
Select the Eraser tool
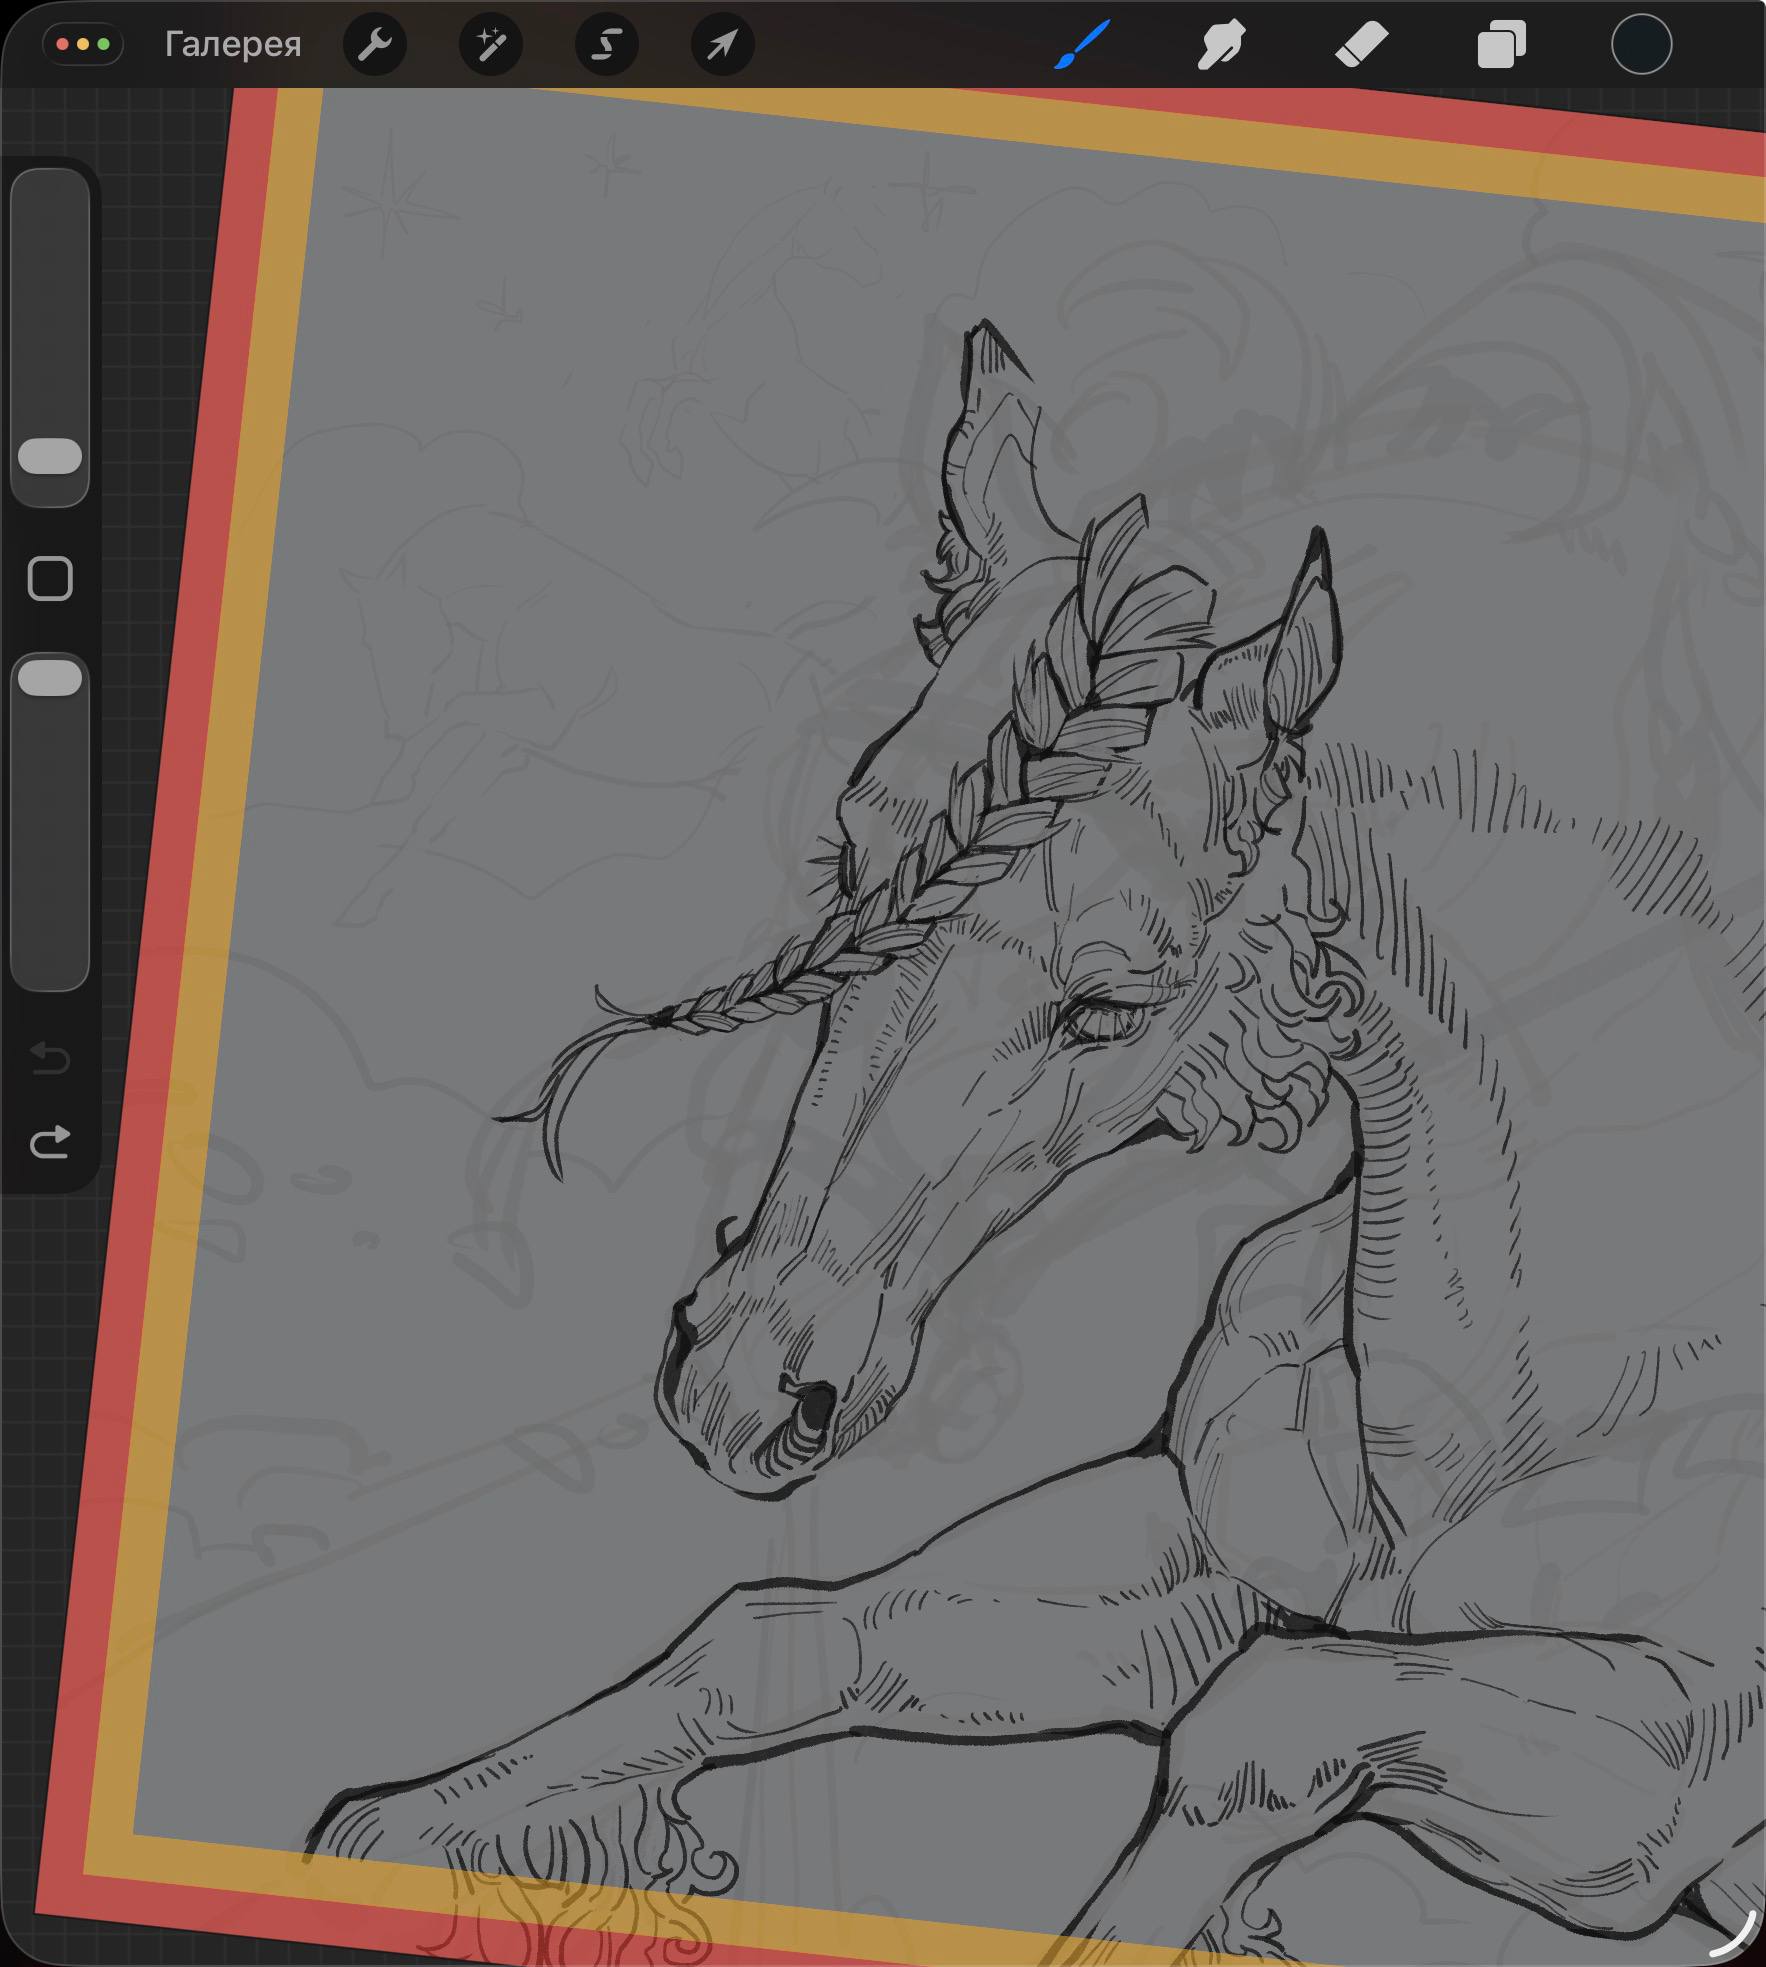1361,45
